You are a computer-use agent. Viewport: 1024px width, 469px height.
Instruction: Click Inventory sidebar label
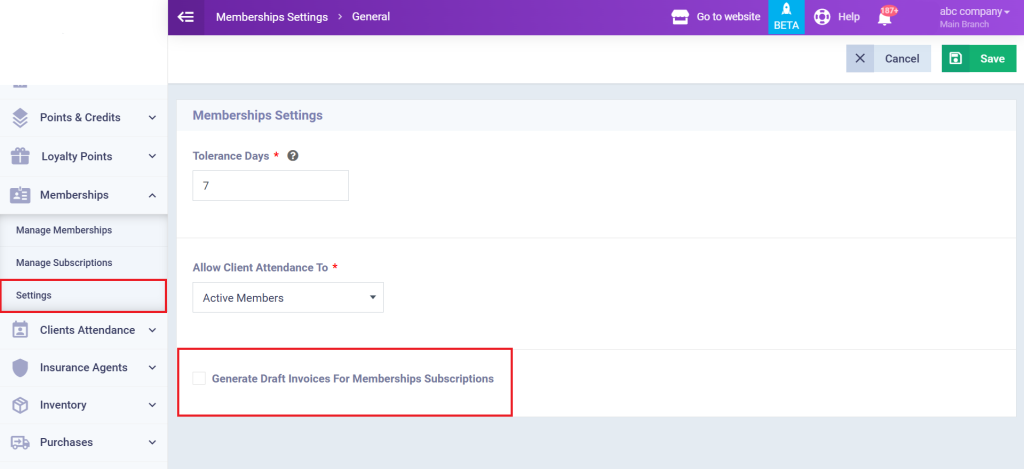(63, 405)
